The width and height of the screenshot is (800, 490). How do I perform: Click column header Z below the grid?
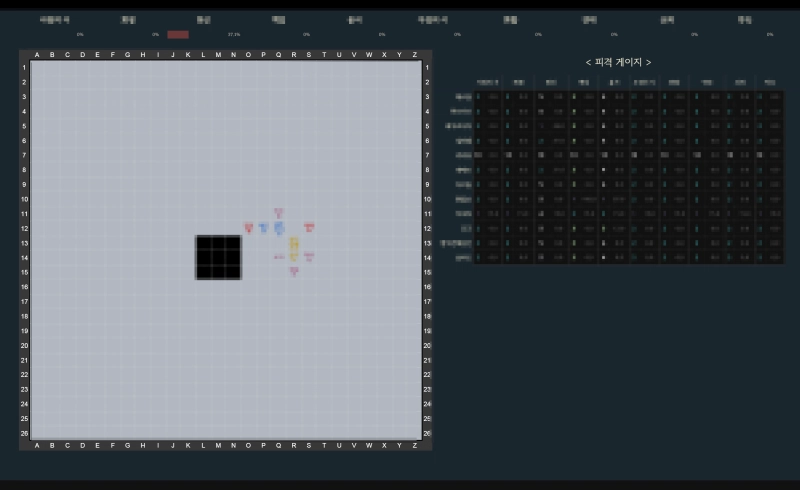[x=415, y=446]
